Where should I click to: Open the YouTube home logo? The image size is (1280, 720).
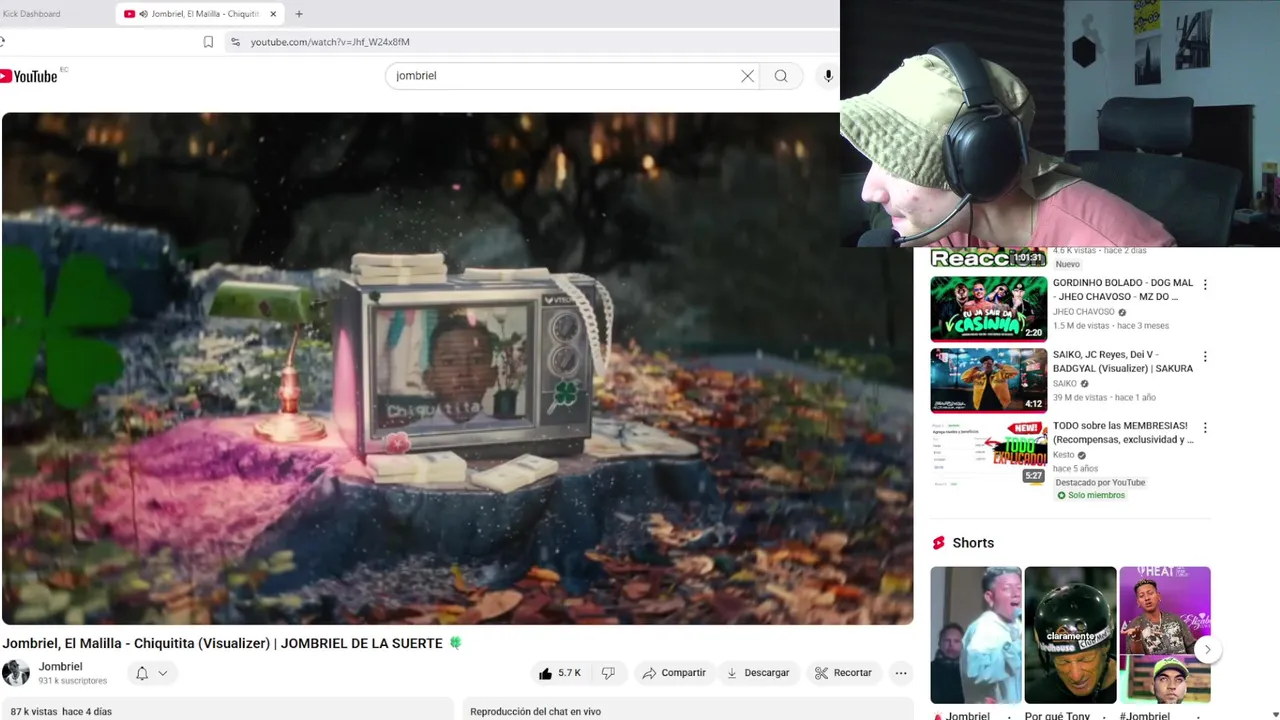click(x=29, y=76)
